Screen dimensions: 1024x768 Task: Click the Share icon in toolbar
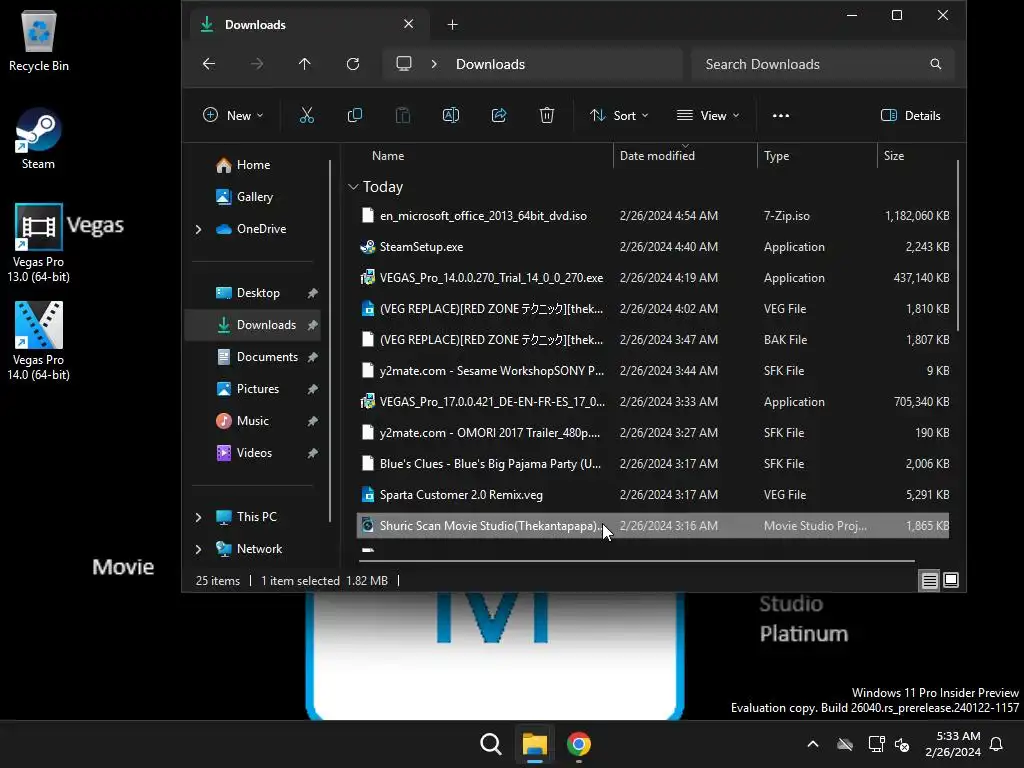499,116
